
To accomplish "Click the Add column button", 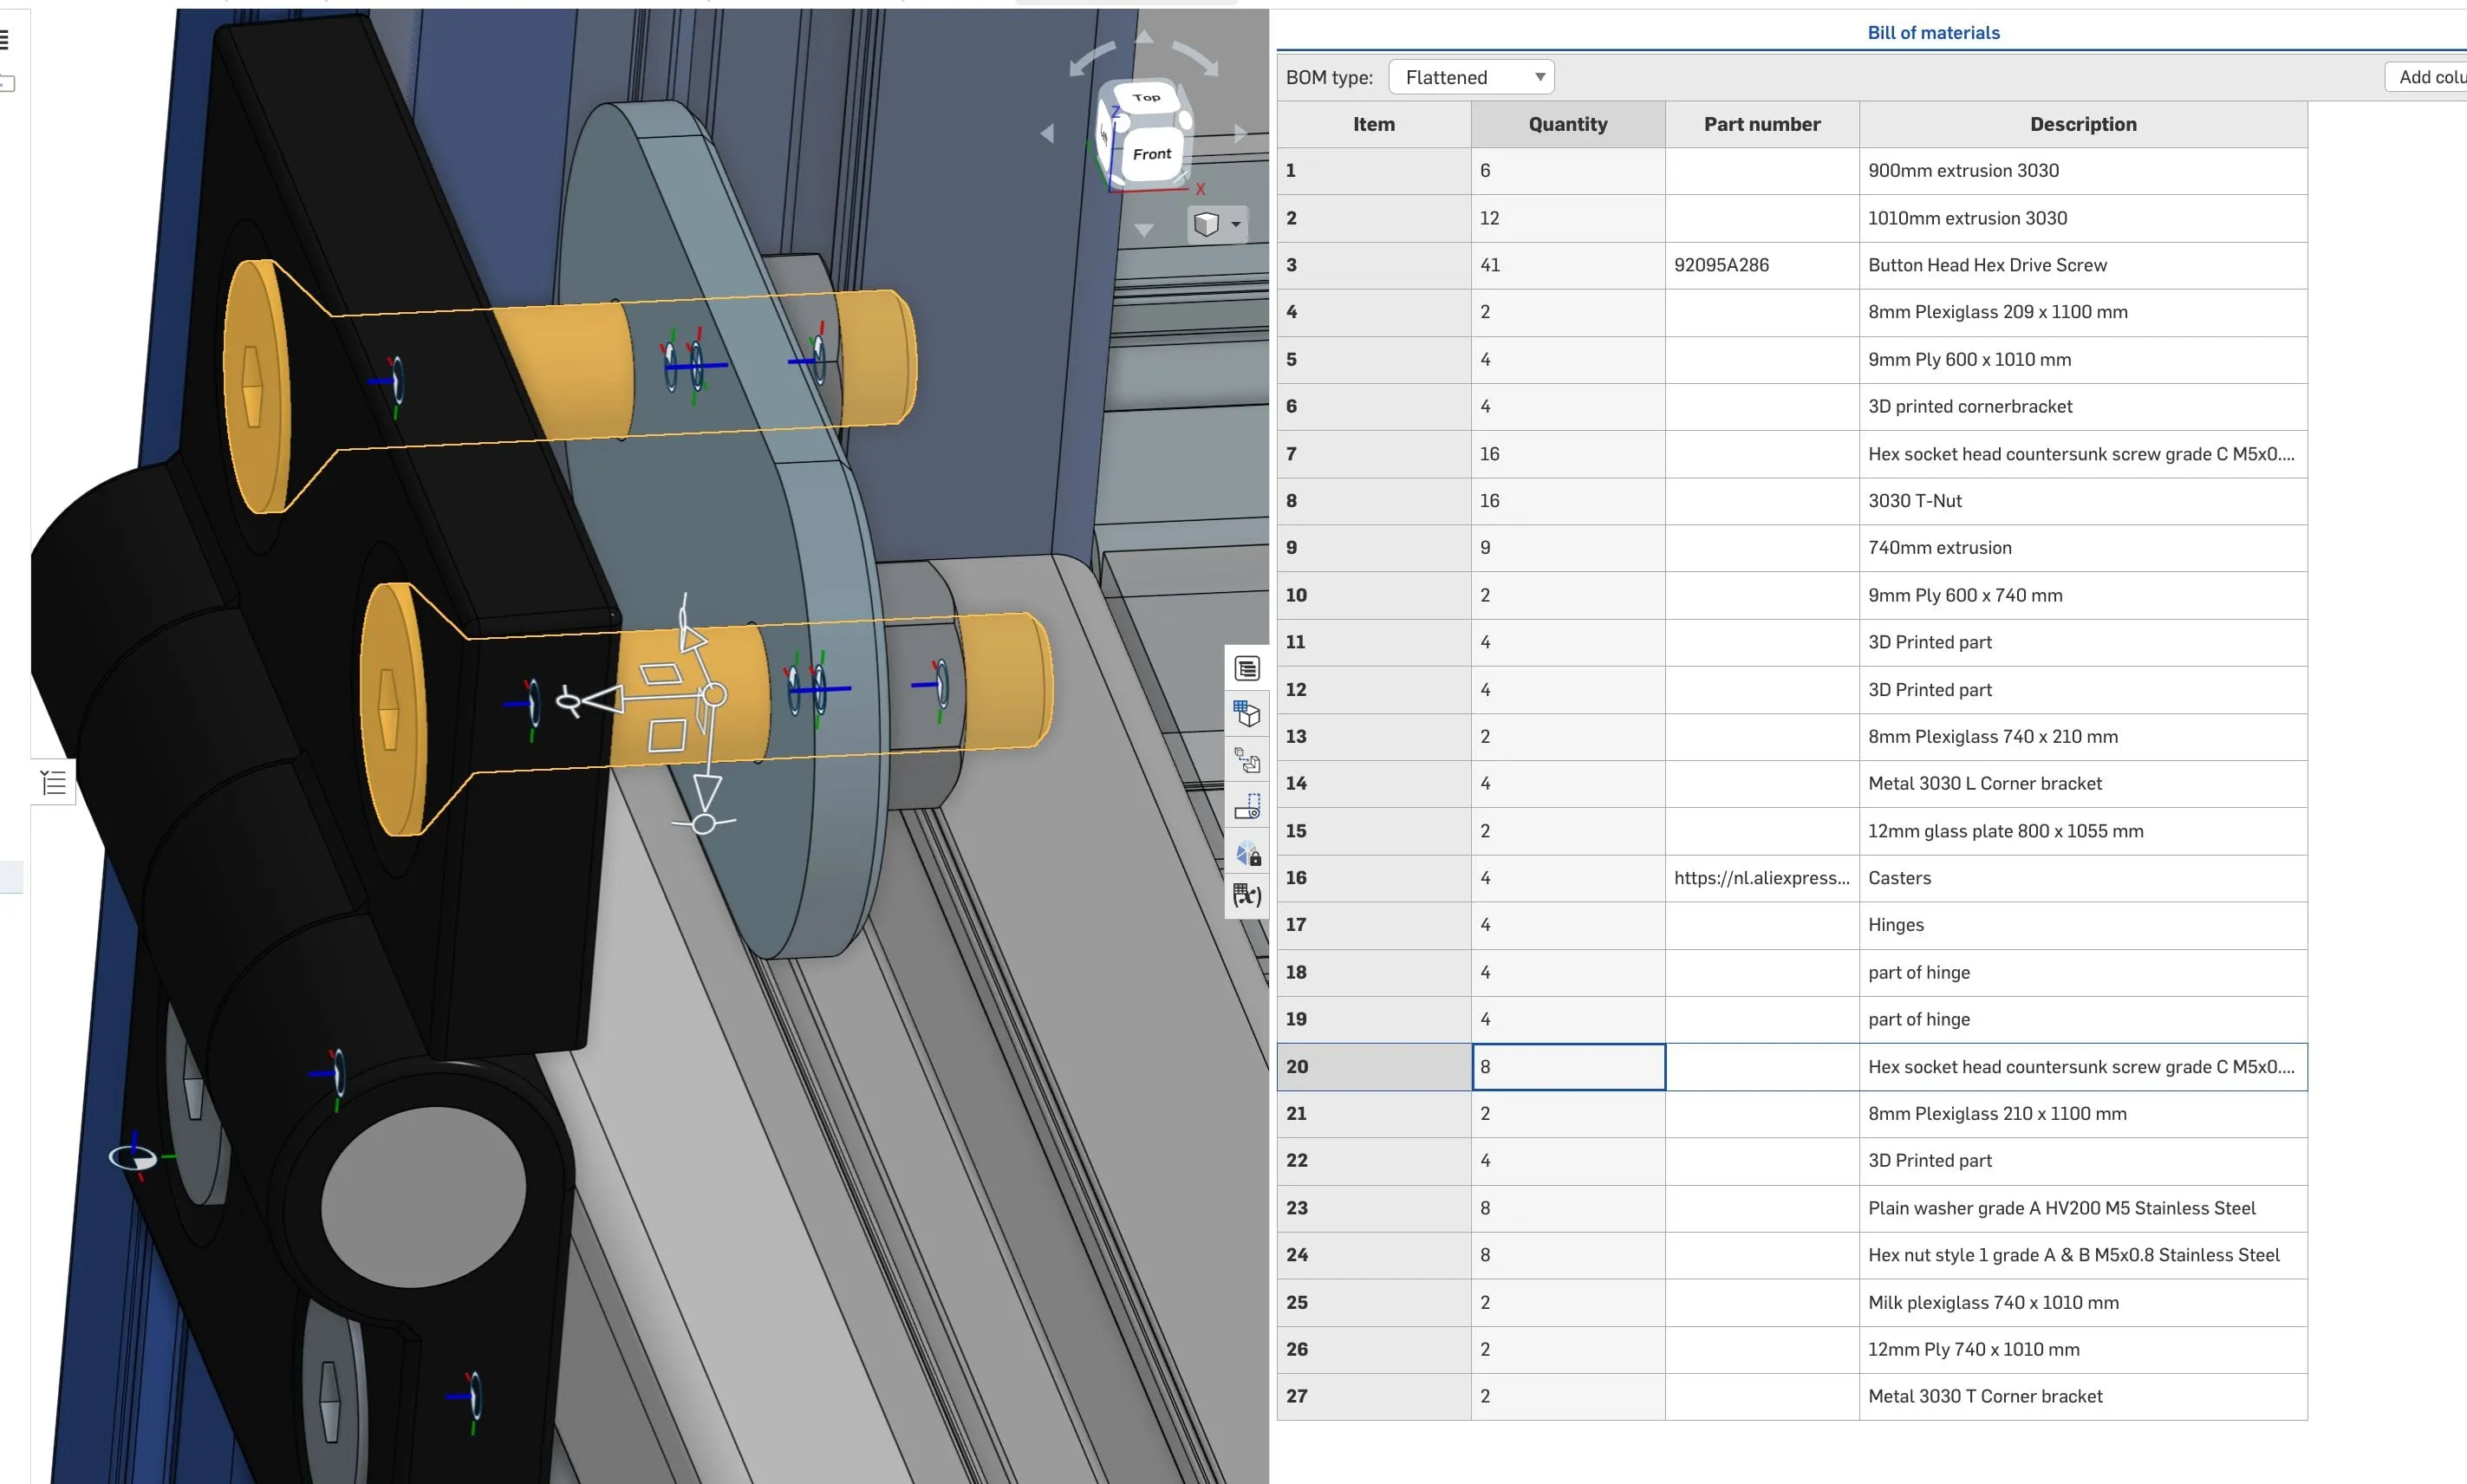I will 2428,77.
